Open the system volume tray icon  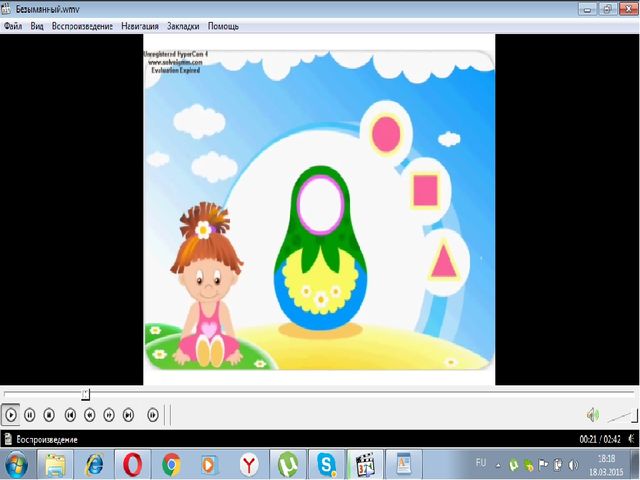(573, 464)
